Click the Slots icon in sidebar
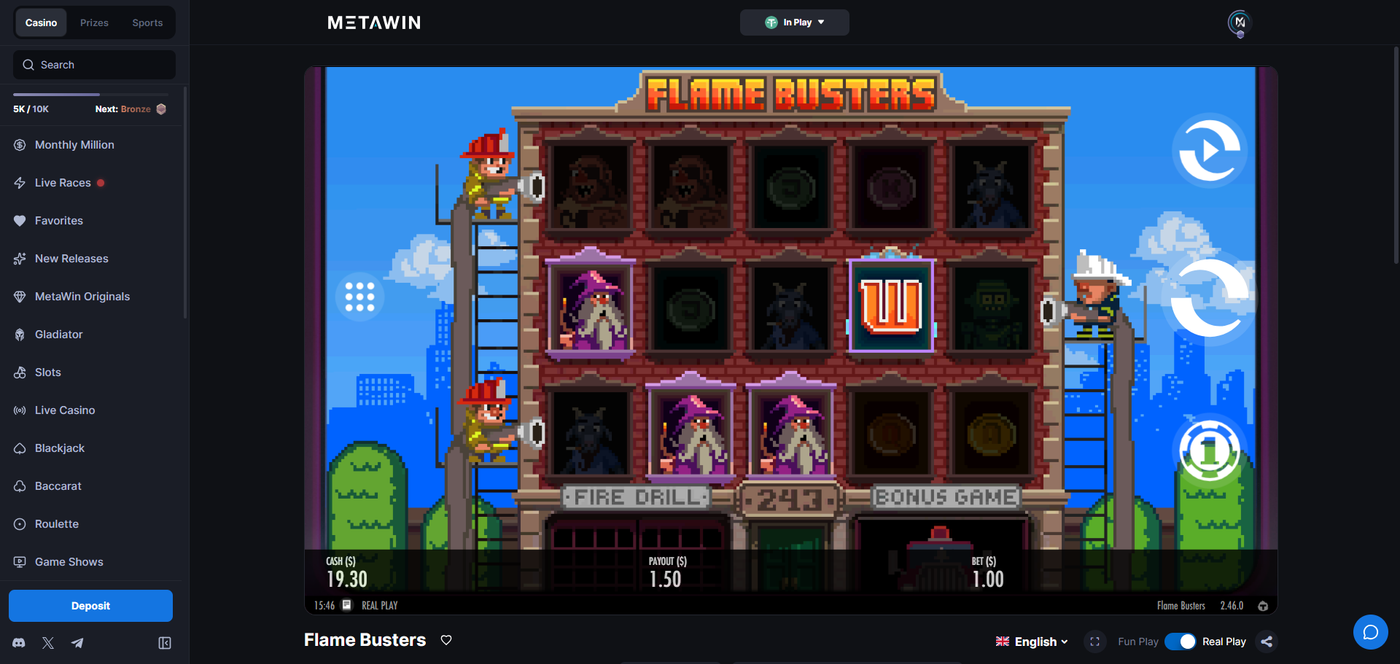1400x664 pixels. point(19,372)
